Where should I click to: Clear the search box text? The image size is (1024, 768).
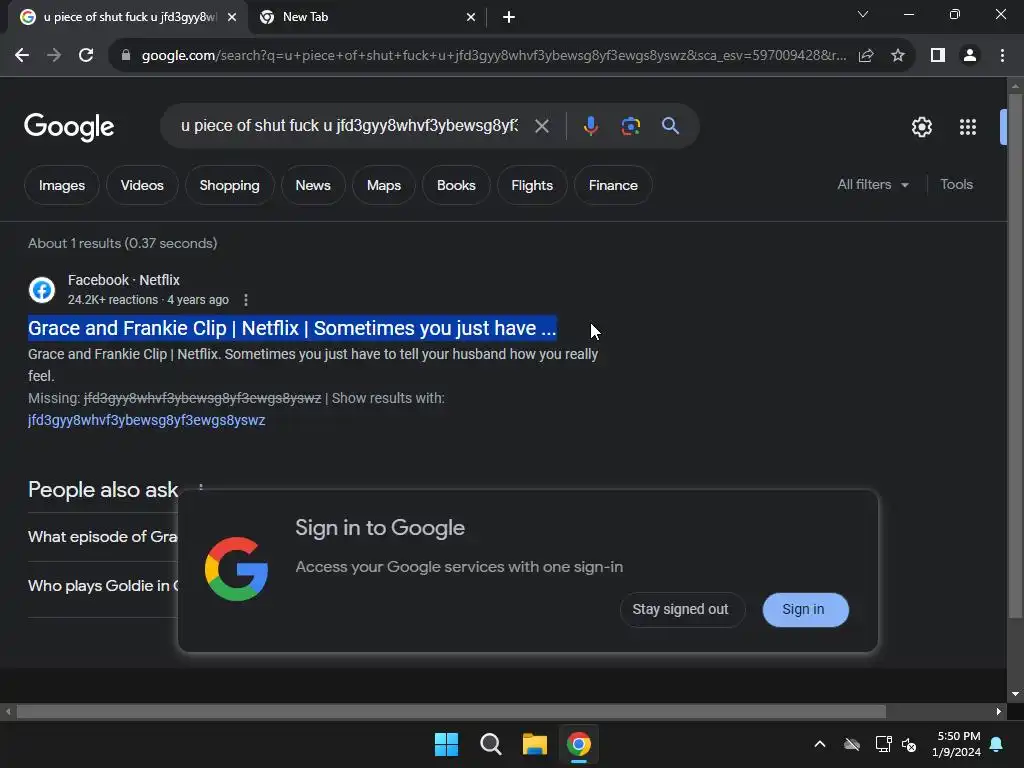click(541, 126)
